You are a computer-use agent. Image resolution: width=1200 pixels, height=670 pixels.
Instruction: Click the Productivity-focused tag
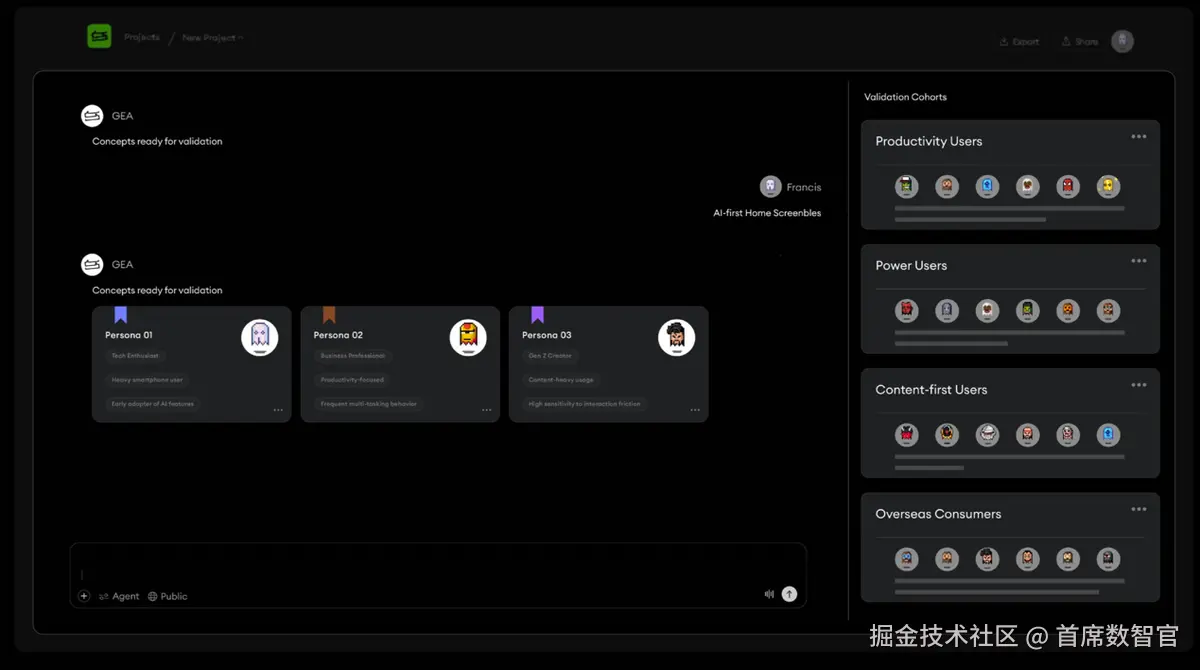(352, 380)
